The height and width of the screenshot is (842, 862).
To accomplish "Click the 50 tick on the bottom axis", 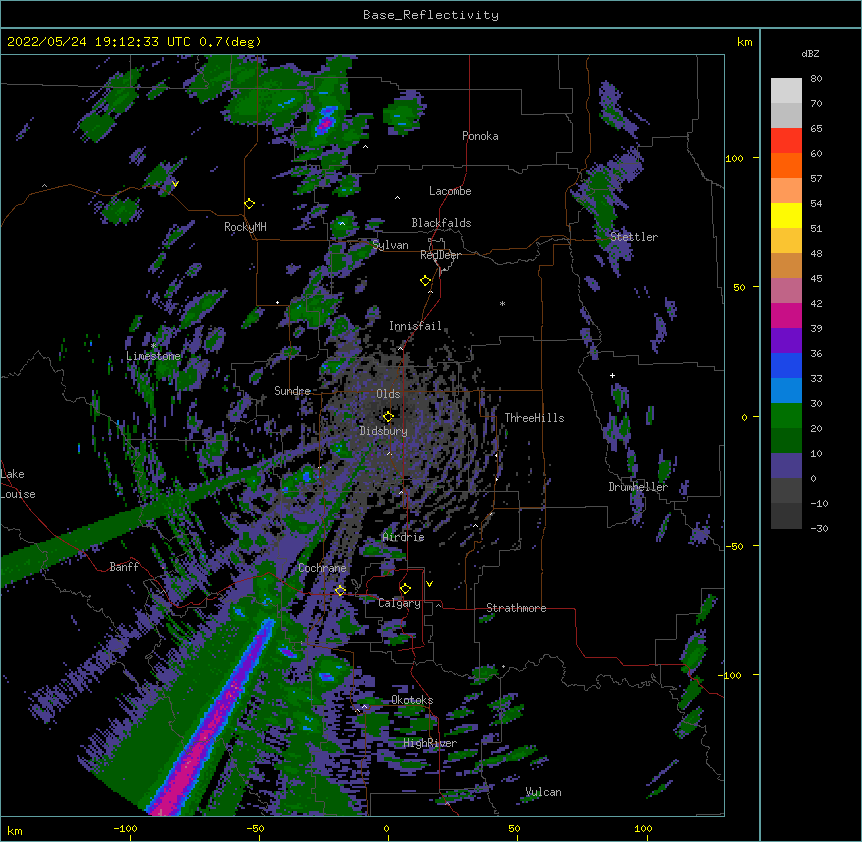I will pos(514,828).
